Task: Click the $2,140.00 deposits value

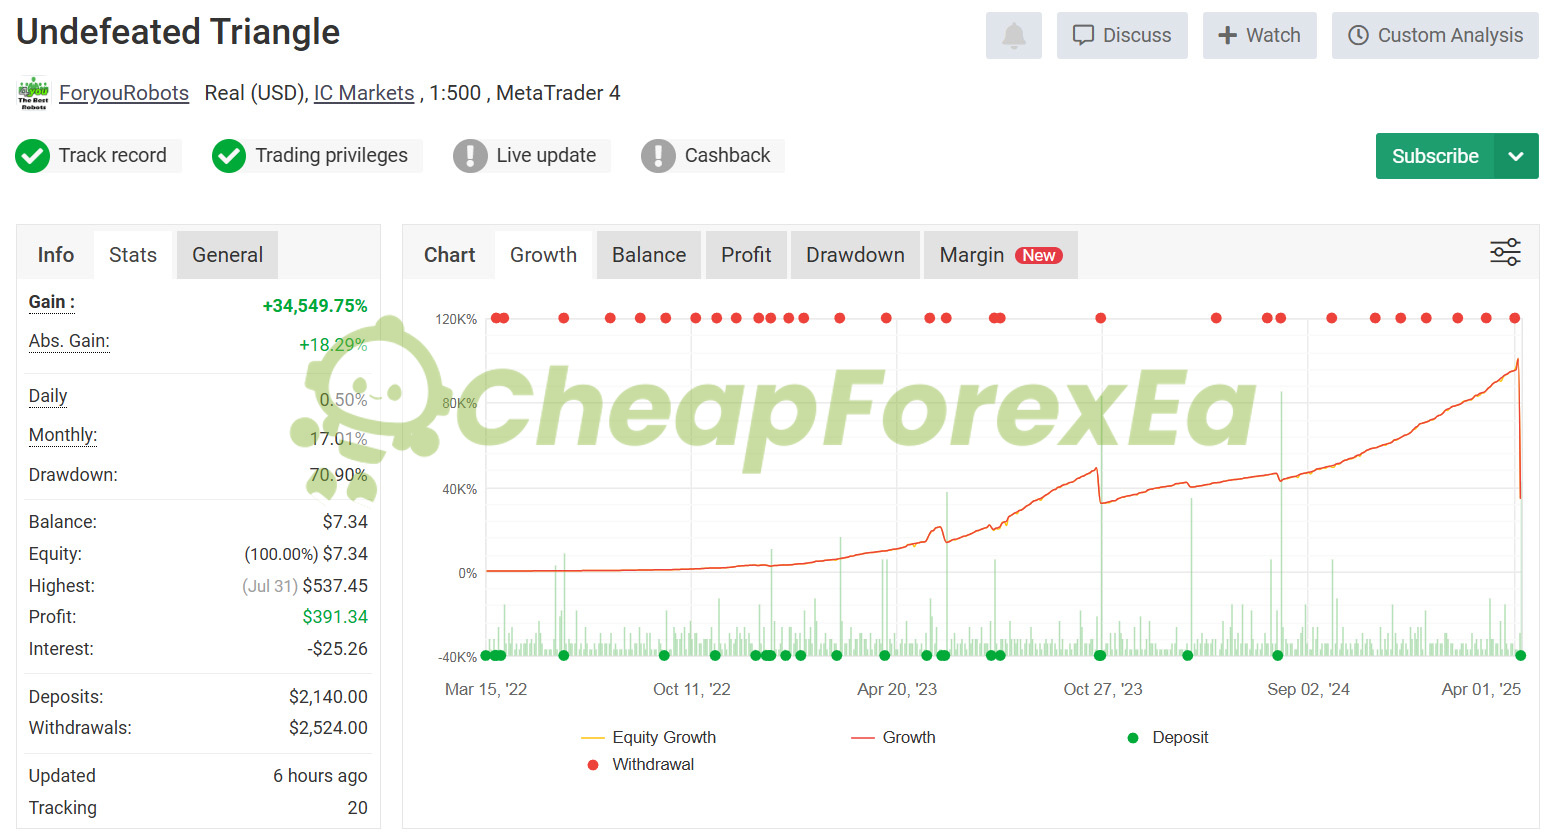Action: click(x=328, y=697)
